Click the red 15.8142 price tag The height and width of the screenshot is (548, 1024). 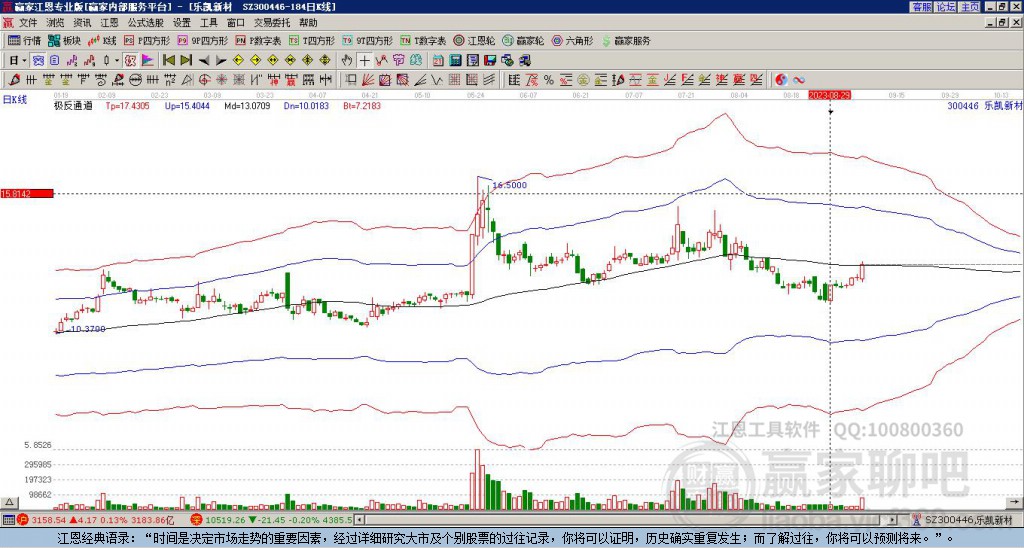click(27, 193)
